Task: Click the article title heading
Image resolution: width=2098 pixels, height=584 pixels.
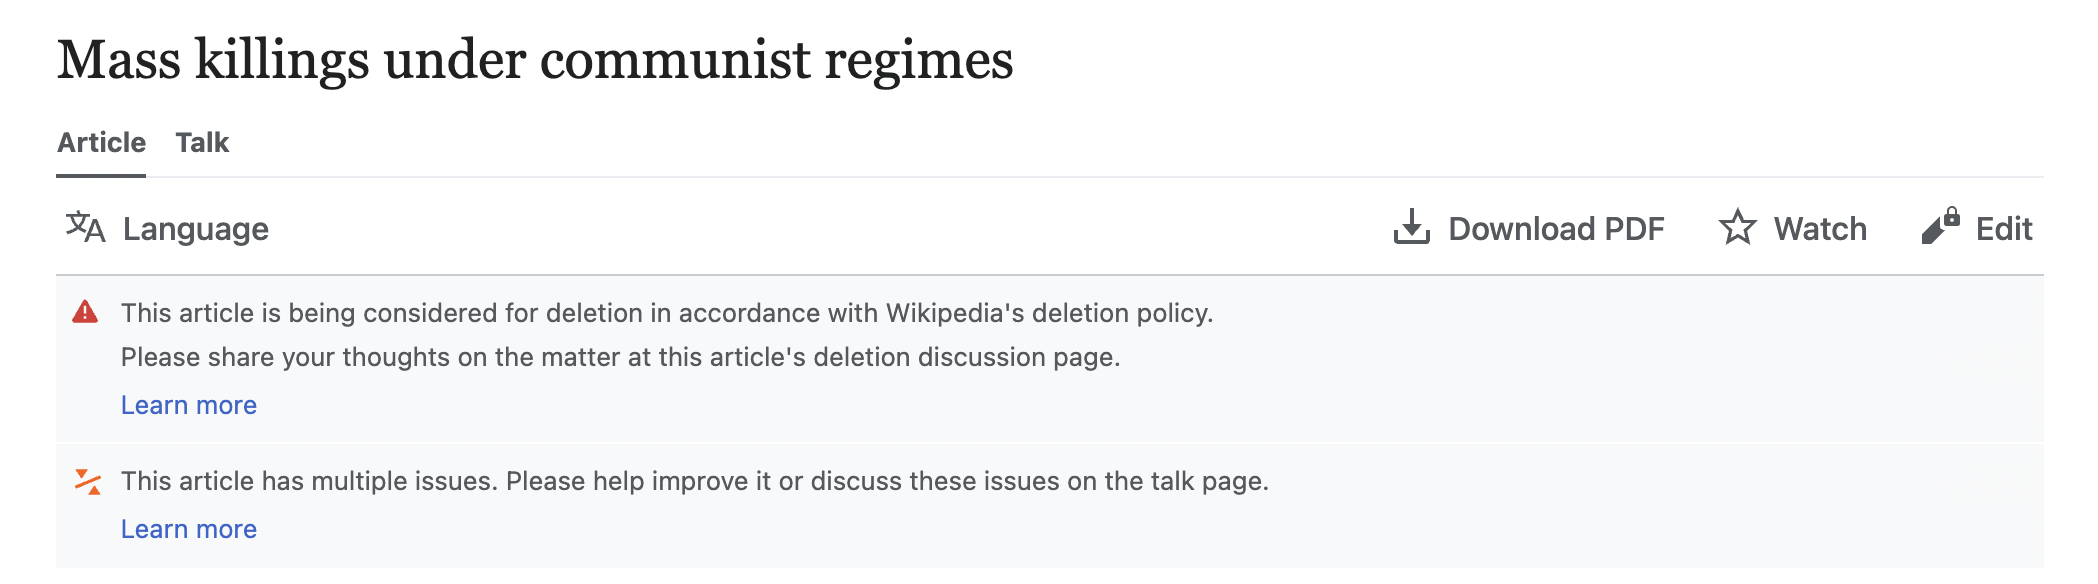Action: tap(535, 60)
